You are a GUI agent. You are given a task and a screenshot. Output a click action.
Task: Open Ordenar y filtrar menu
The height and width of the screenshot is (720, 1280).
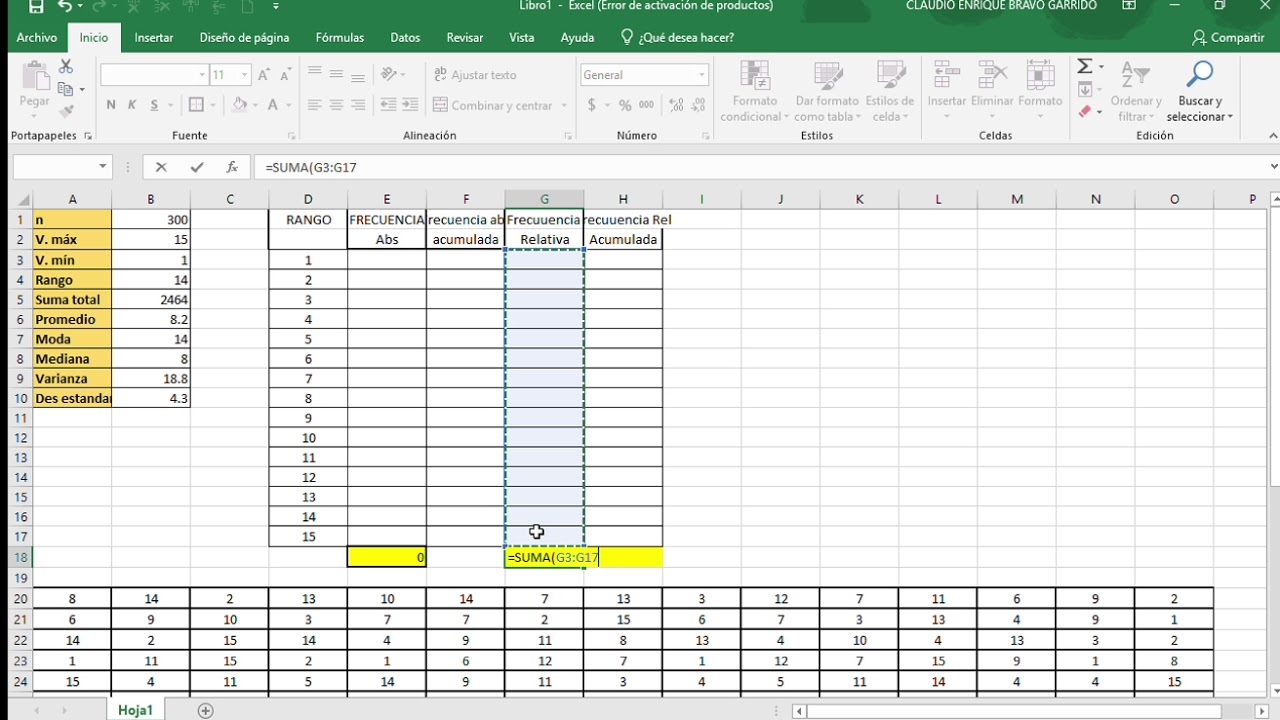[1135, 91]
